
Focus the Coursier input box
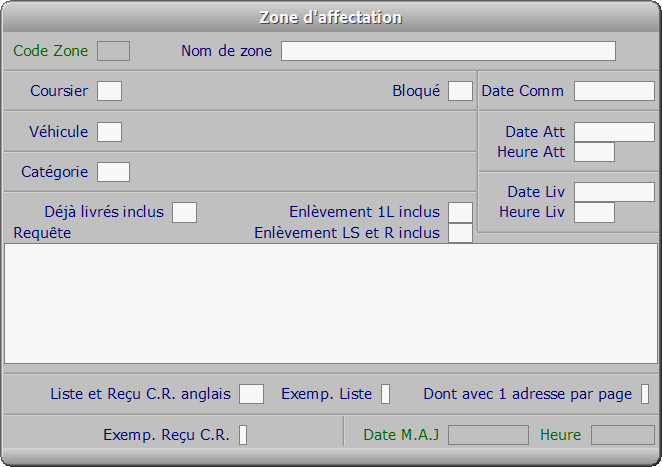(x=109, y=91)
